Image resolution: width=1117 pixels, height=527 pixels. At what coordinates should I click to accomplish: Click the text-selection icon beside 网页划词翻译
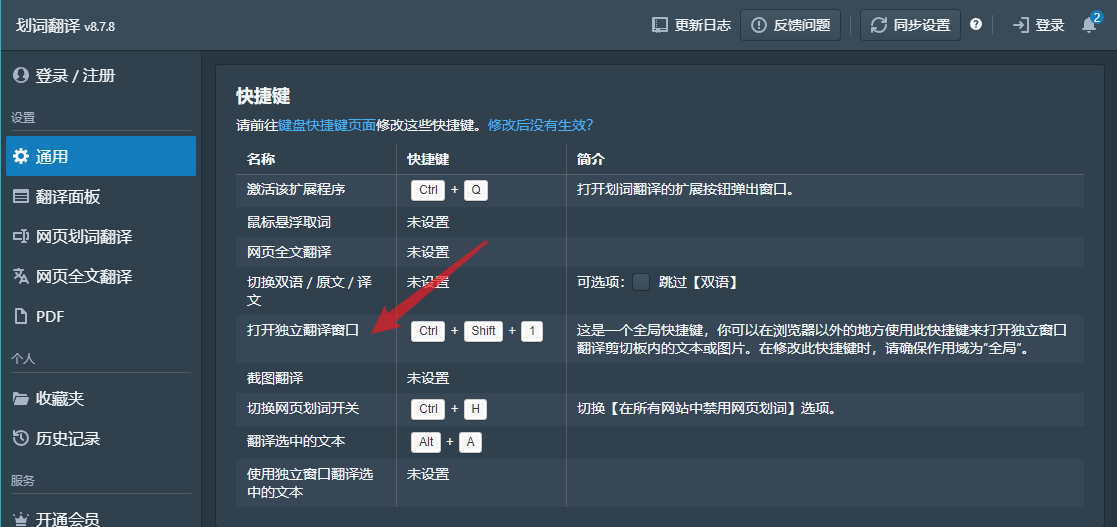[x=21, y=236]
